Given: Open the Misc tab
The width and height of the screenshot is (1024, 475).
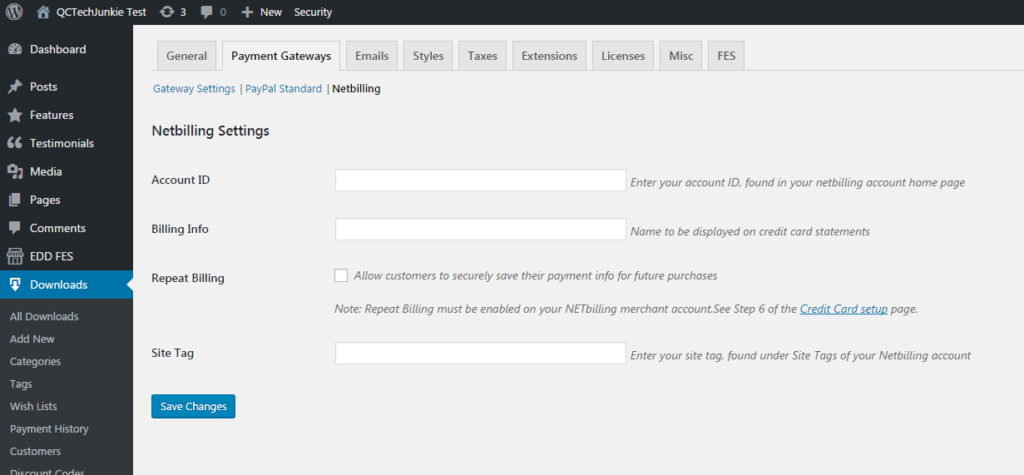Looking at the screenshot, I should pos(681,56).
